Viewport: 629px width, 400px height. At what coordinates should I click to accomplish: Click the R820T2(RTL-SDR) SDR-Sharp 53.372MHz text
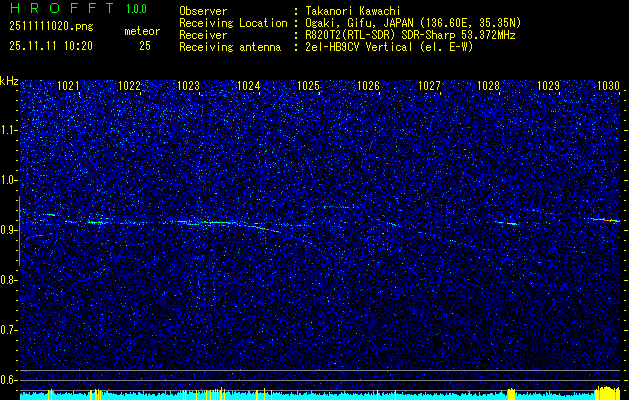[x=410, y=35]
